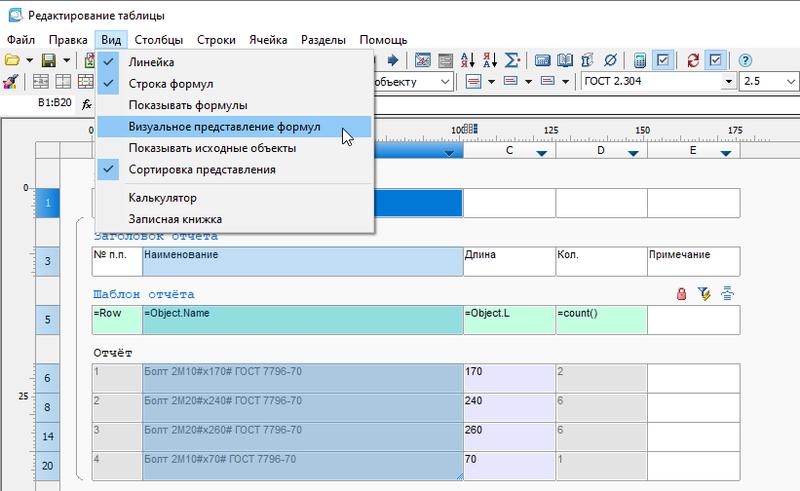Image resolution: width=800 pixels, height=491 pixels.
Task: Click the ascending sort А-Я icon
Action: [467, 60]
